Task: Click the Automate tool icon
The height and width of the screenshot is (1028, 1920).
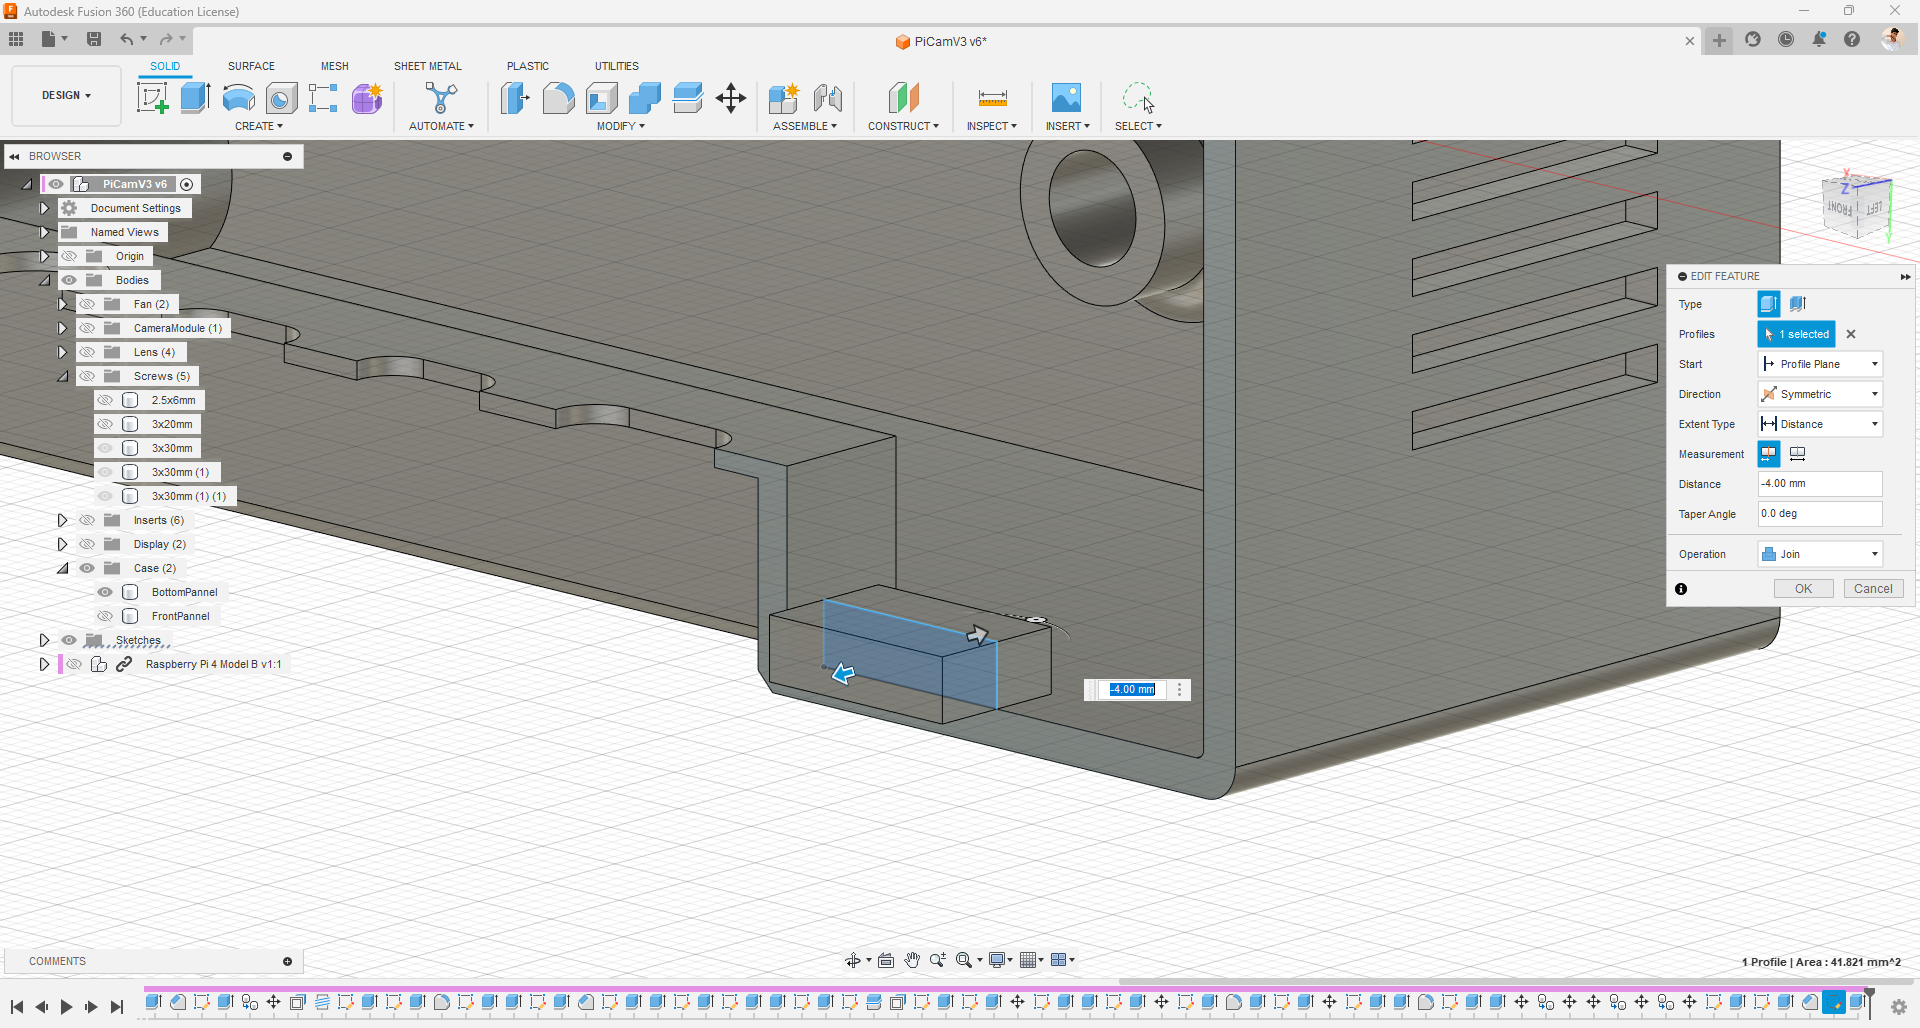Action: pyautogui.click(x=440, y=98)
